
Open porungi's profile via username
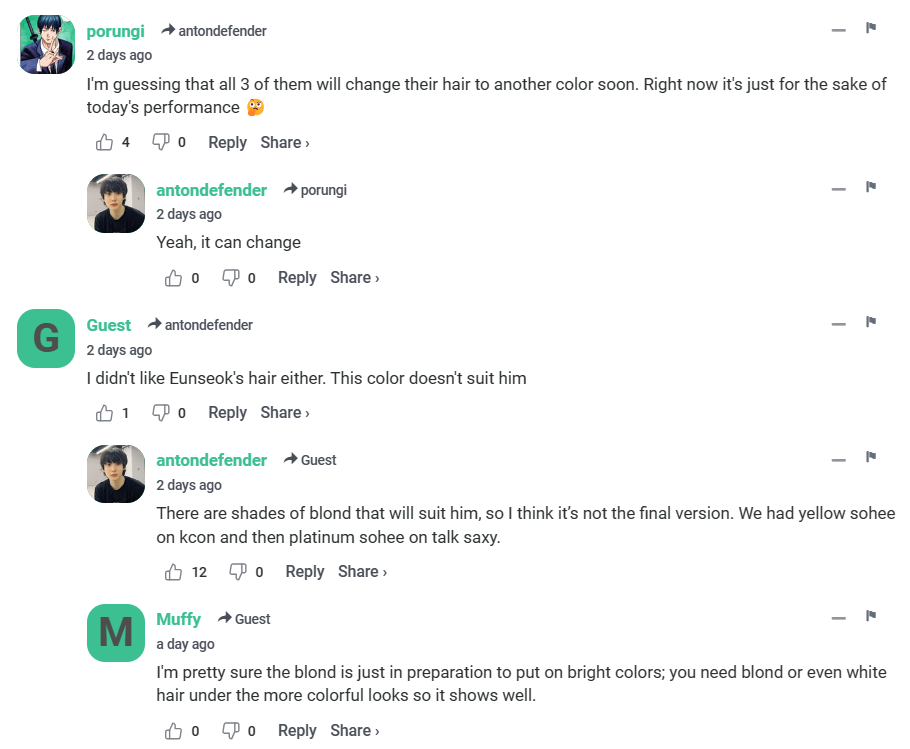click(116, 31)
